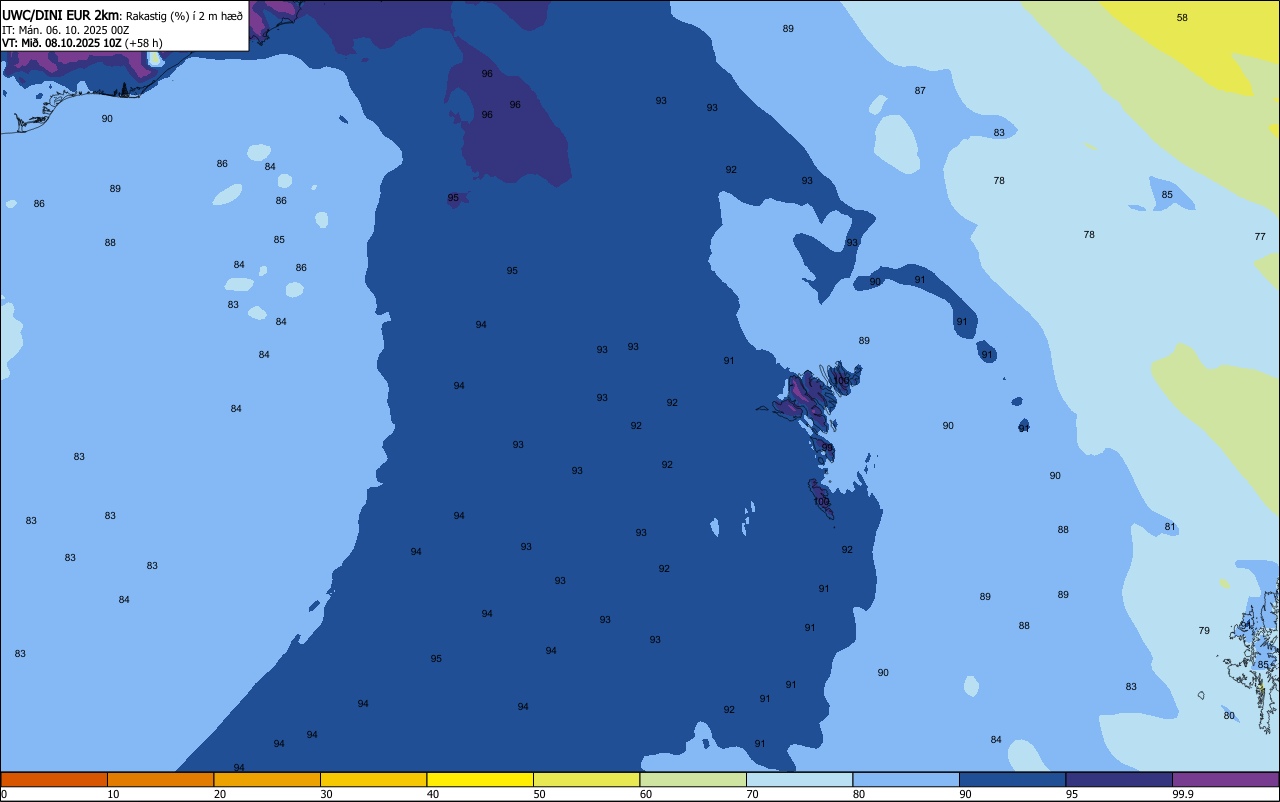Click the bright yellow 40–50 legend swatch
Screen dimensions: 1280x802
point(480,779)
